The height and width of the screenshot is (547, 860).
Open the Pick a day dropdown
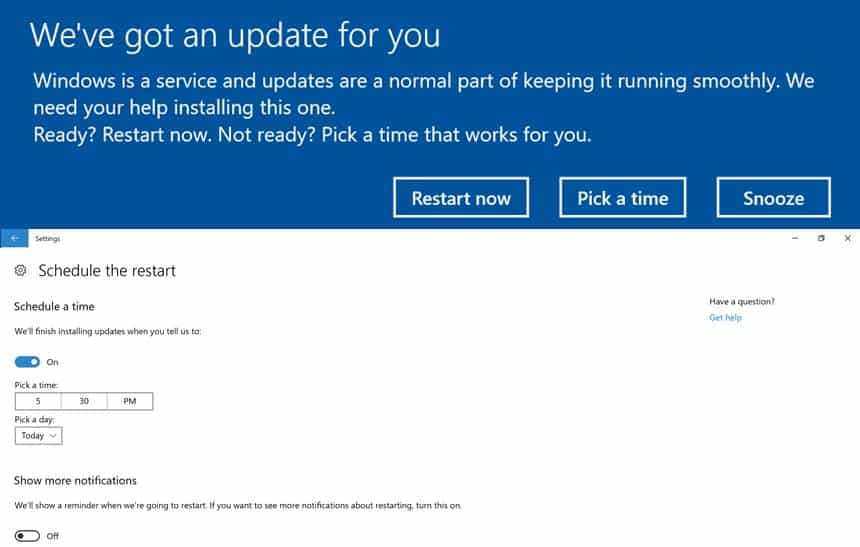pos(38,436)
